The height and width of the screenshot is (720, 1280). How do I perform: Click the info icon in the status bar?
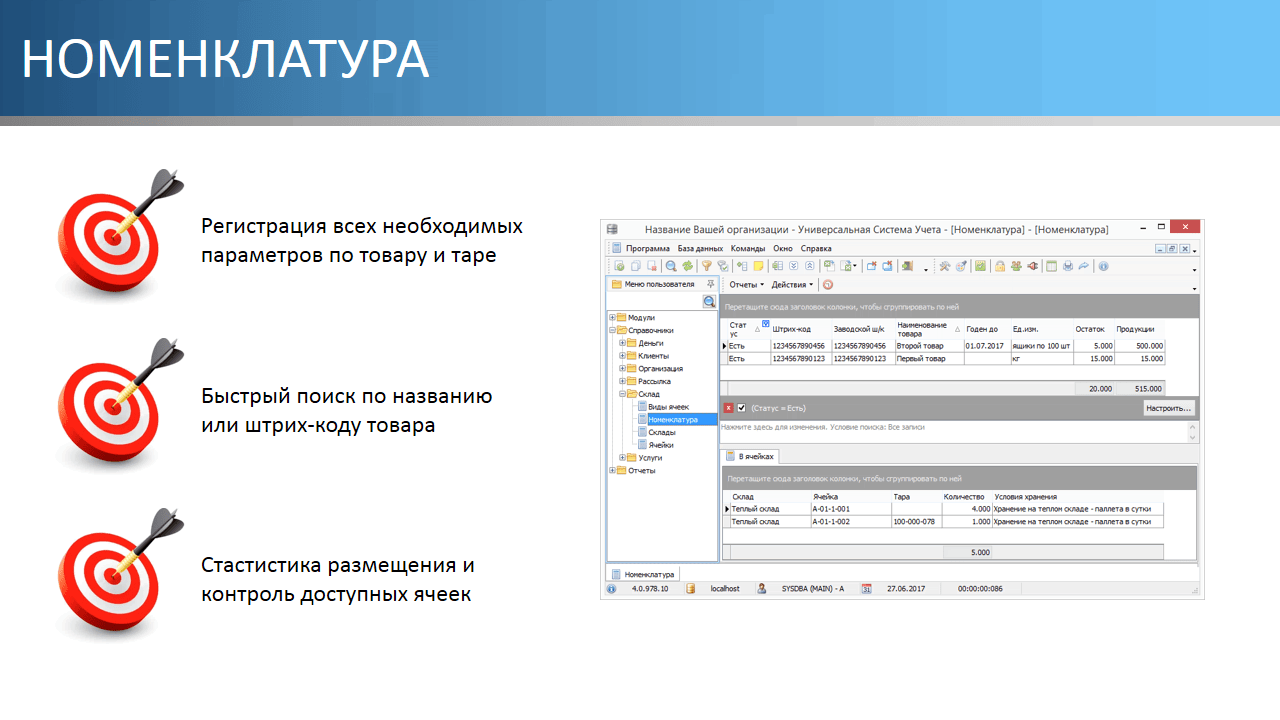tap(612, 589)
